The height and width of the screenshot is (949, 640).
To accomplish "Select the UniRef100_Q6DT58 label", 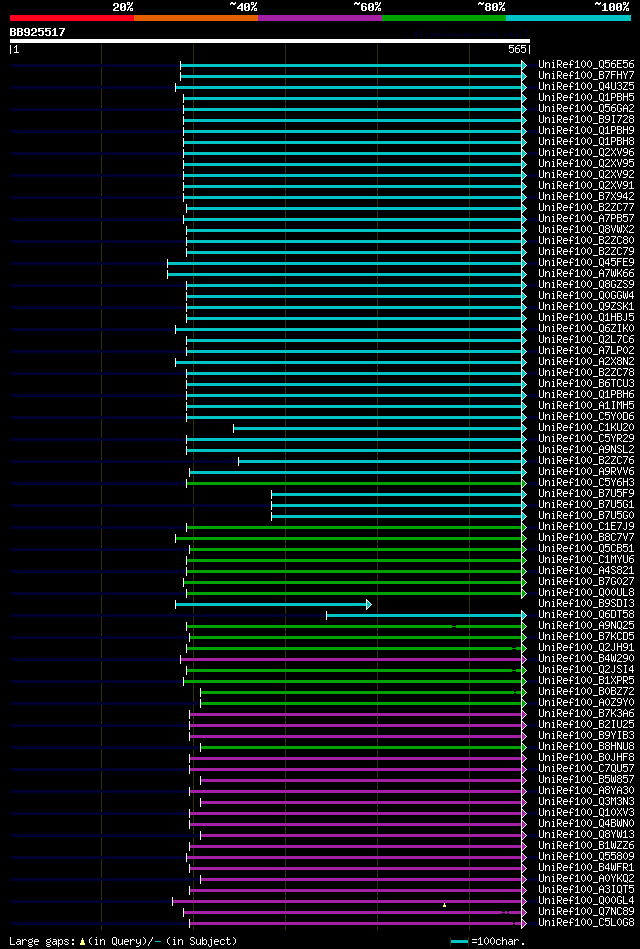I will [587, 614].
